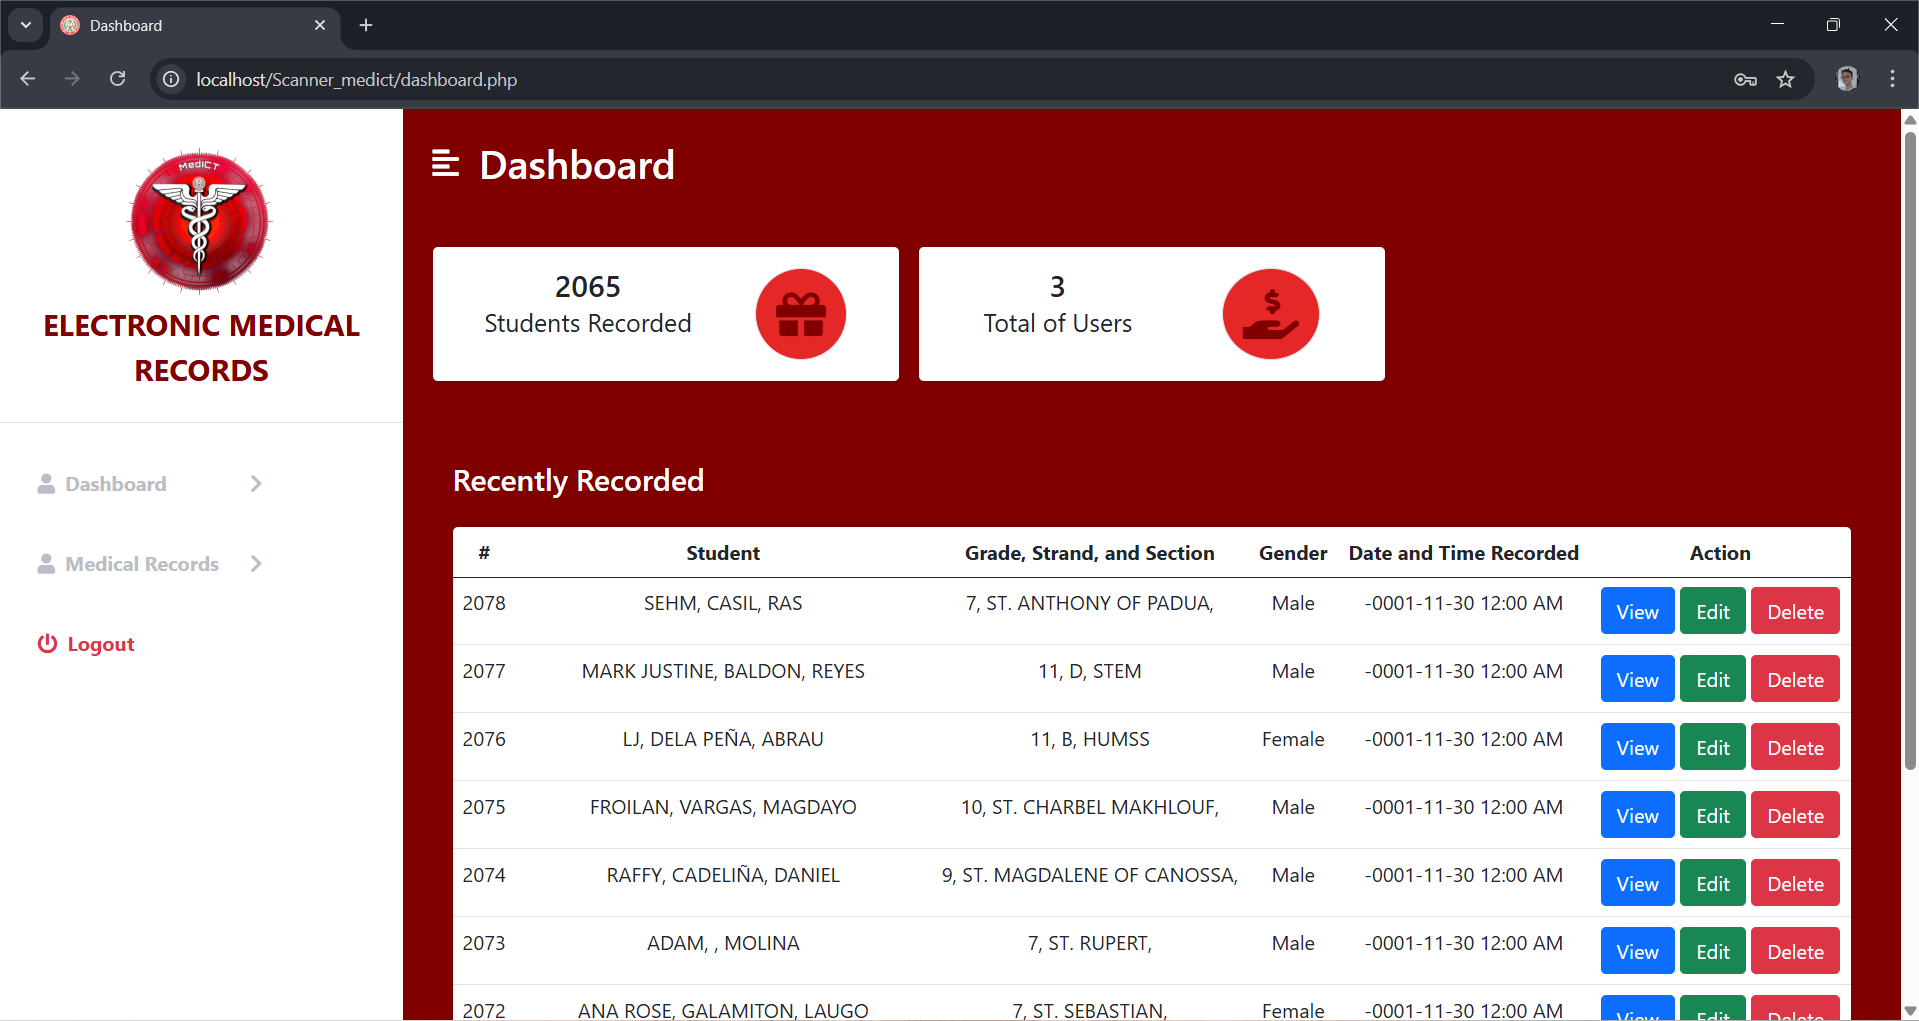This screenshot has height=1021, width=1919.
Task: Edit the record of Mark Justine Baldon Reyes
Action: (1712, 680)
